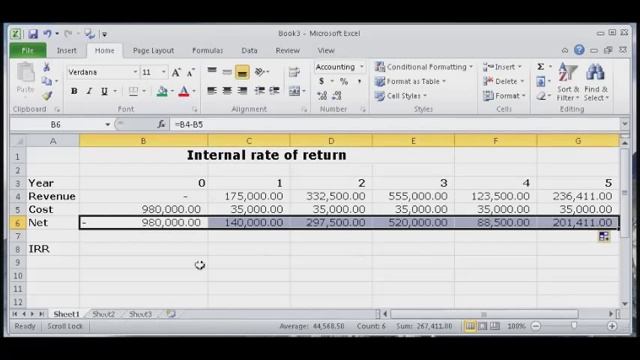Click the Fill Color paint bucket icon
This screenshot has width=640, height=360.
(162, 91)
